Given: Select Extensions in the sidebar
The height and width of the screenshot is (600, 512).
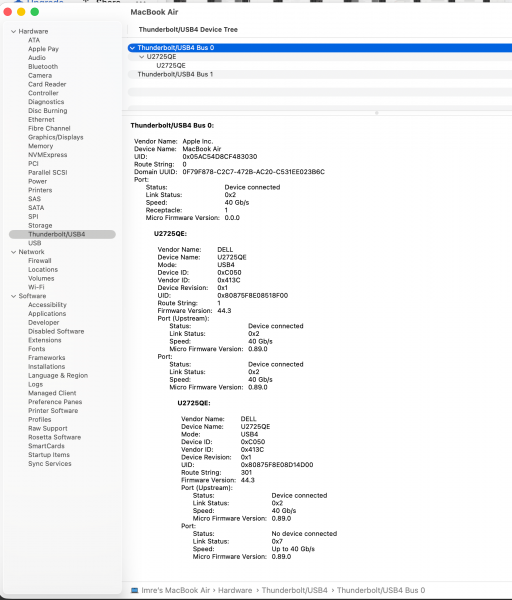Looking at the screenshot, I should point(44,340).
